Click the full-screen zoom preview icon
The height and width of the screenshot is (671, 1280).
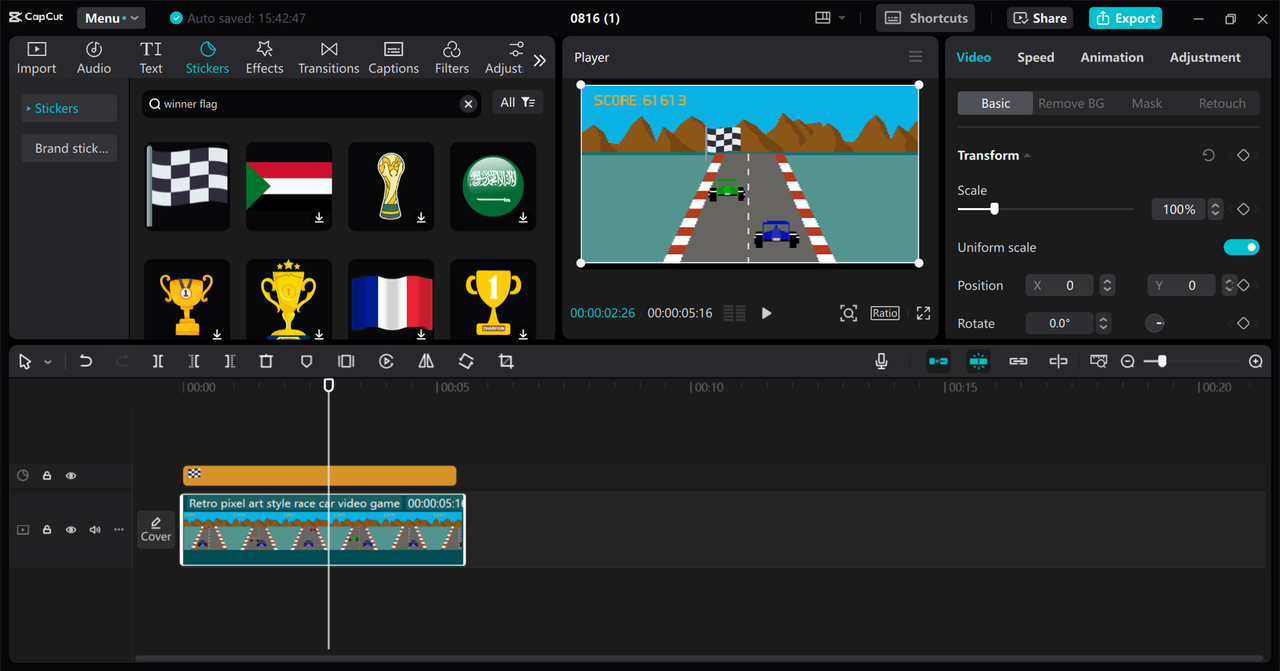848,313
